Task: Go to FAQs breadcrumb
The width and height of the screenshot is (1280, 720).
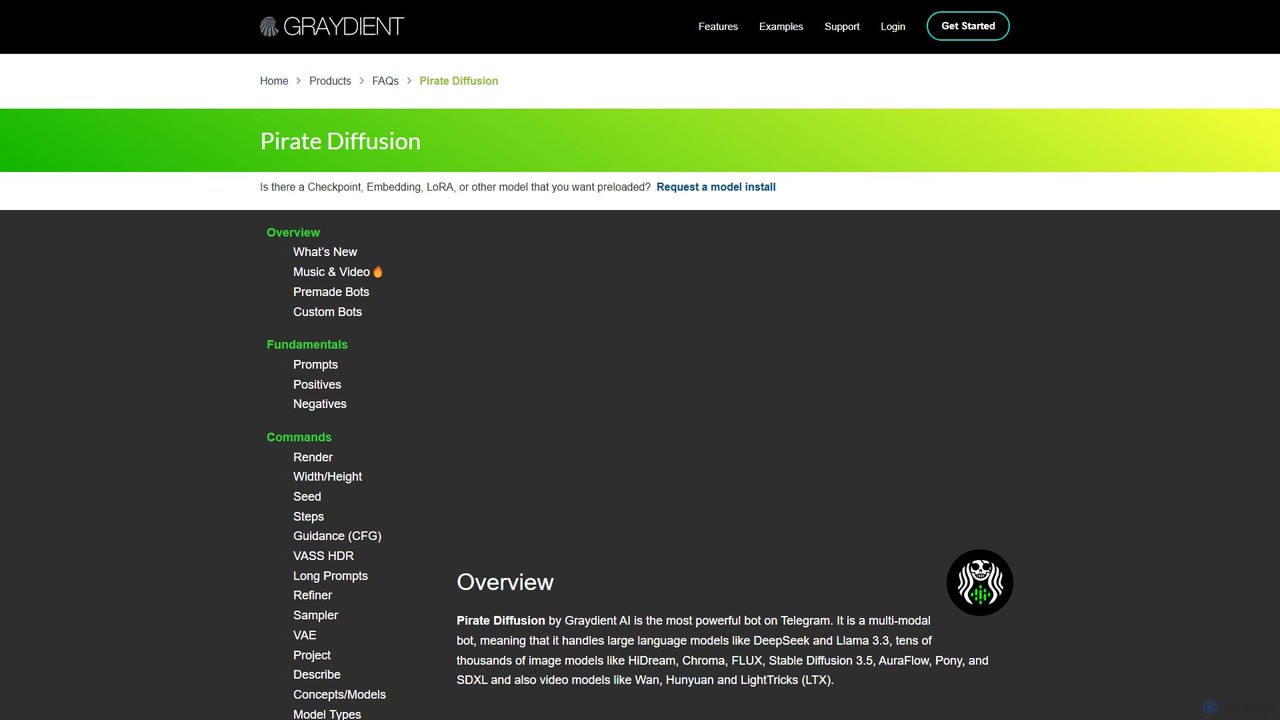Action: click(x=385, y=81)
